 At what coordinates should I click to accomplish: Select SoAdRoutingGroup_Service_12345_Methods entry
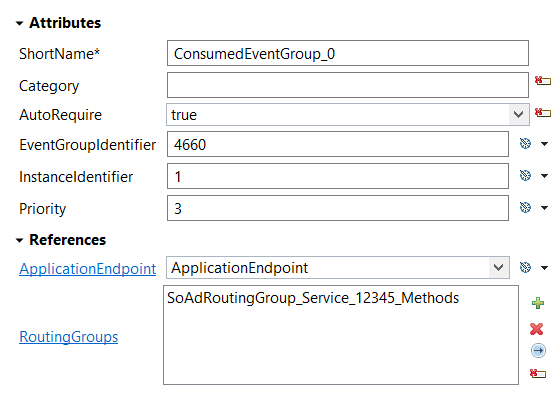coord(313,298)
